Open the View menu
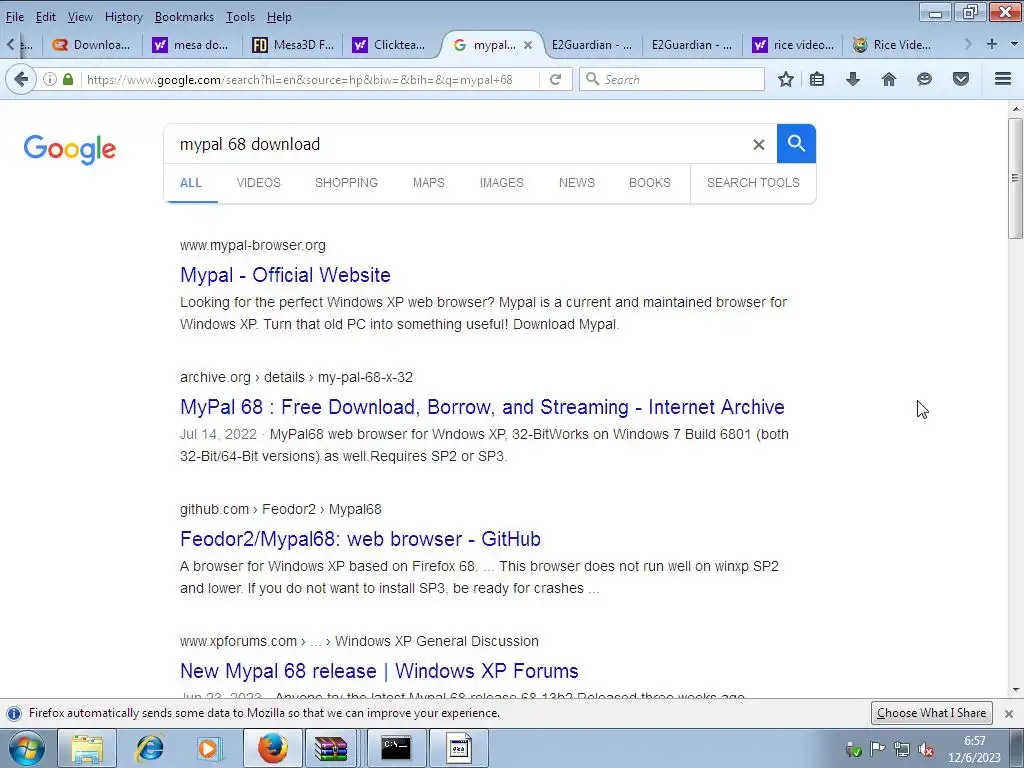Image resolution: width=1024 pixels, height=768 pixels. (80, 17)
